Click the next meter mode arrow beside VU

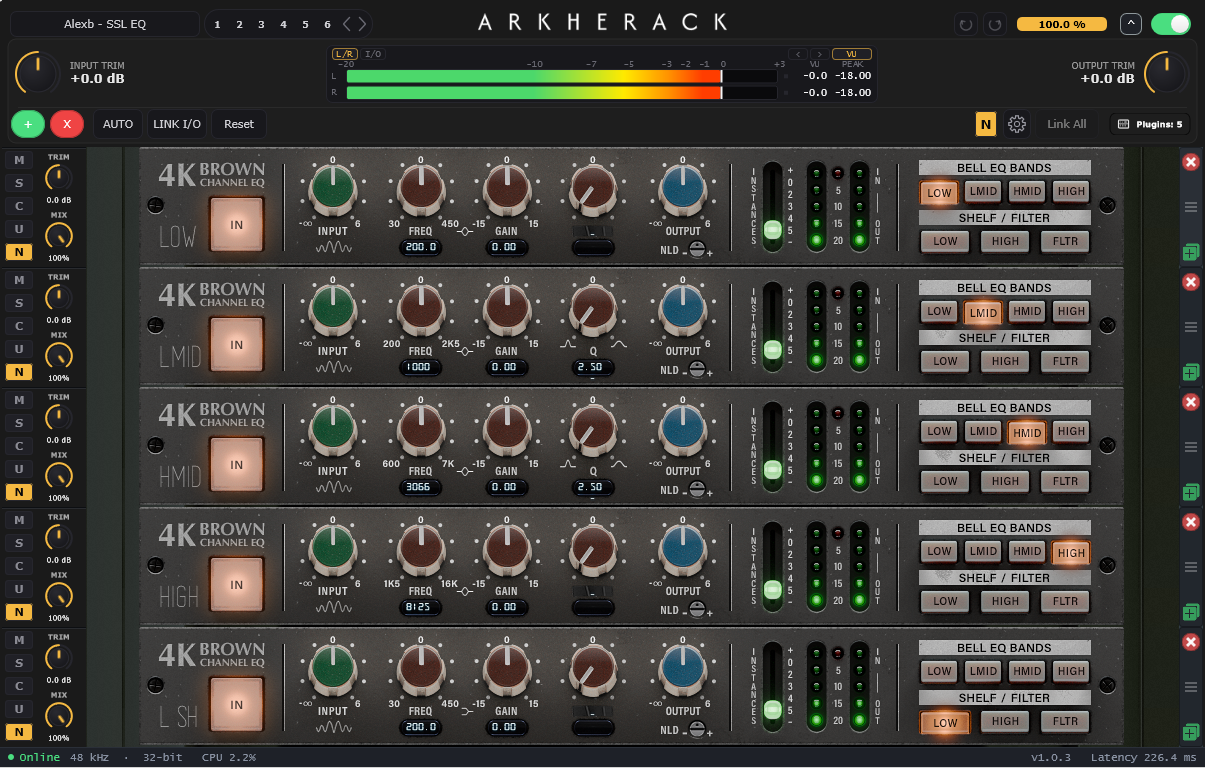point(818,54)
